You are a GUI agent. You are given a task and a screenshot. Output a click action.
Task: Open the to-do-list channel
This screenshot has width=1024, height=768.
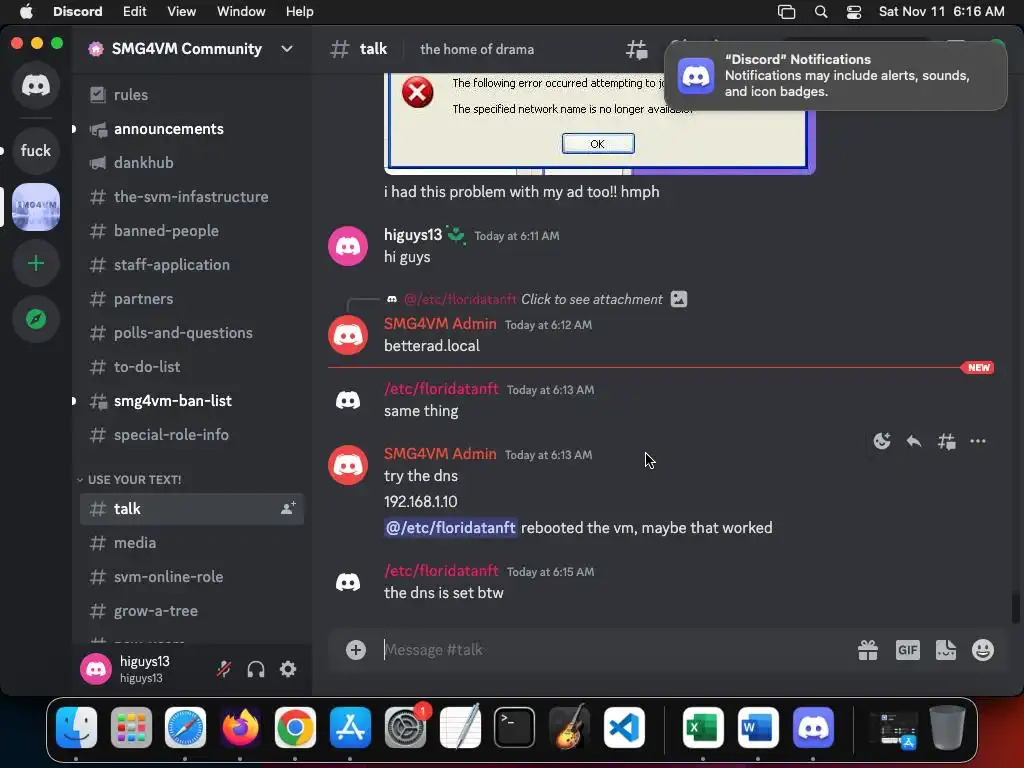[x=192, y=366]
